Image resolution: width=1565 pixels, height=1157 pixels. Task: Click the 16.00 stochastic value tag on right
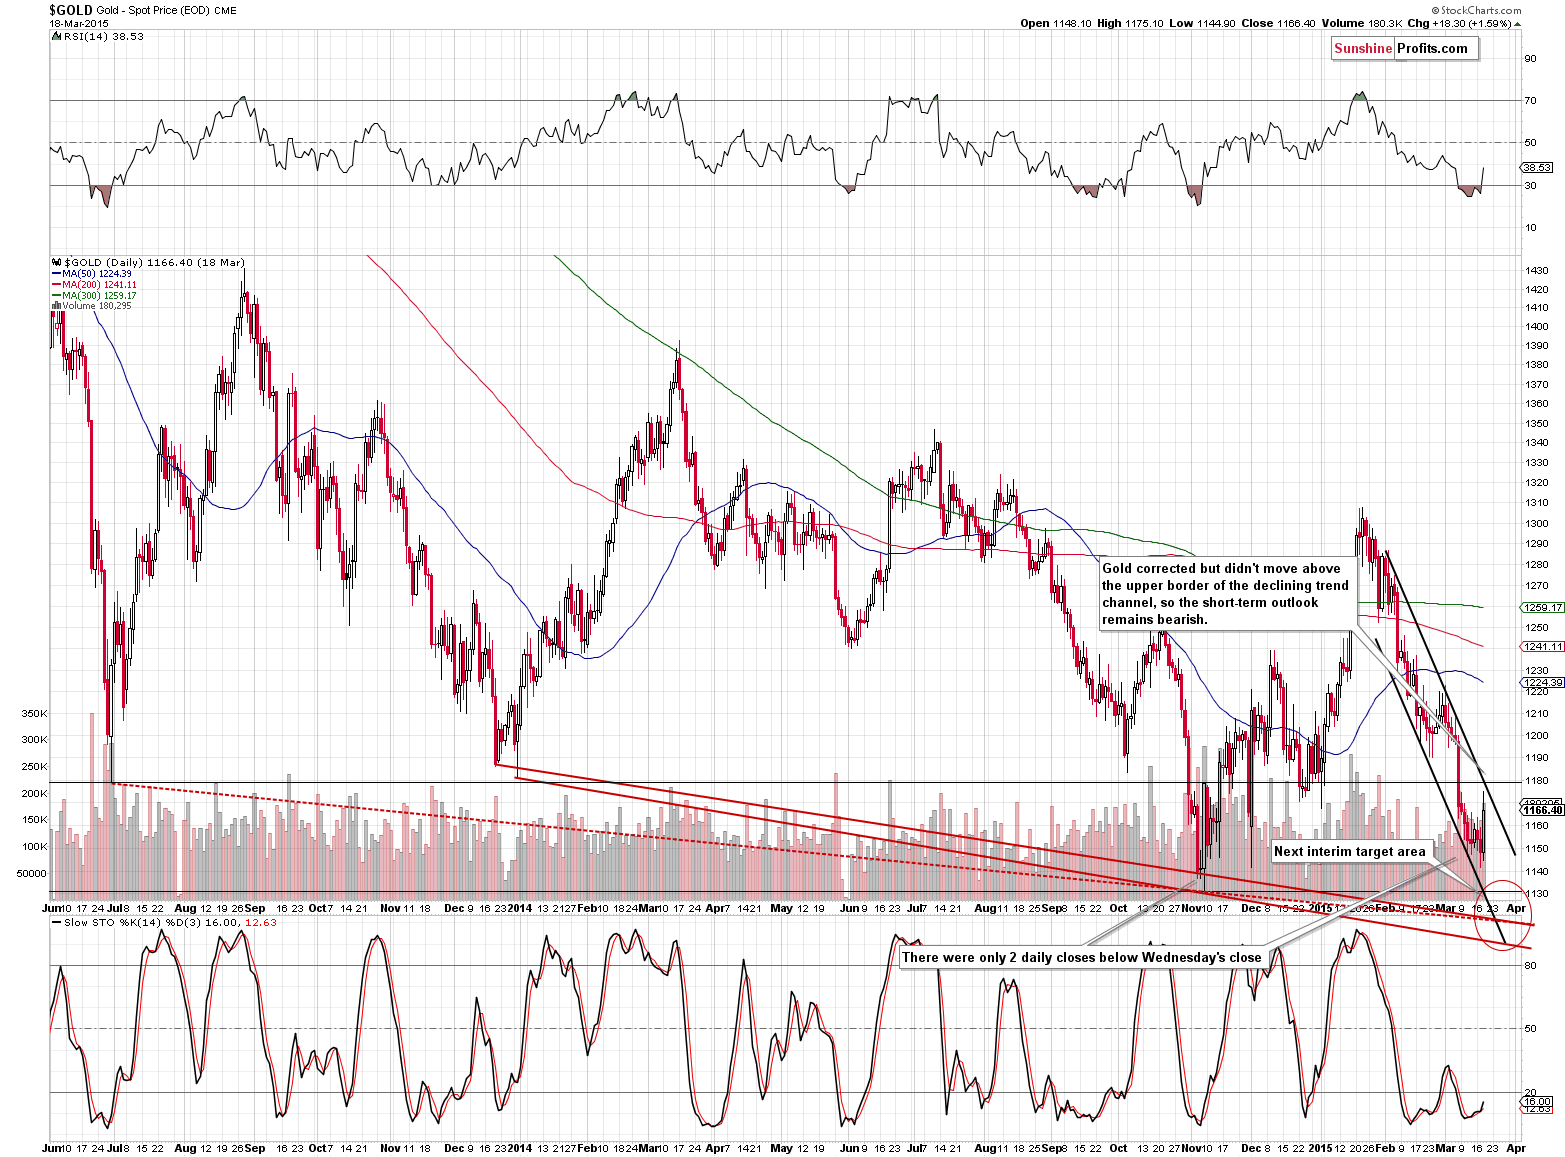point(1536,1101)
